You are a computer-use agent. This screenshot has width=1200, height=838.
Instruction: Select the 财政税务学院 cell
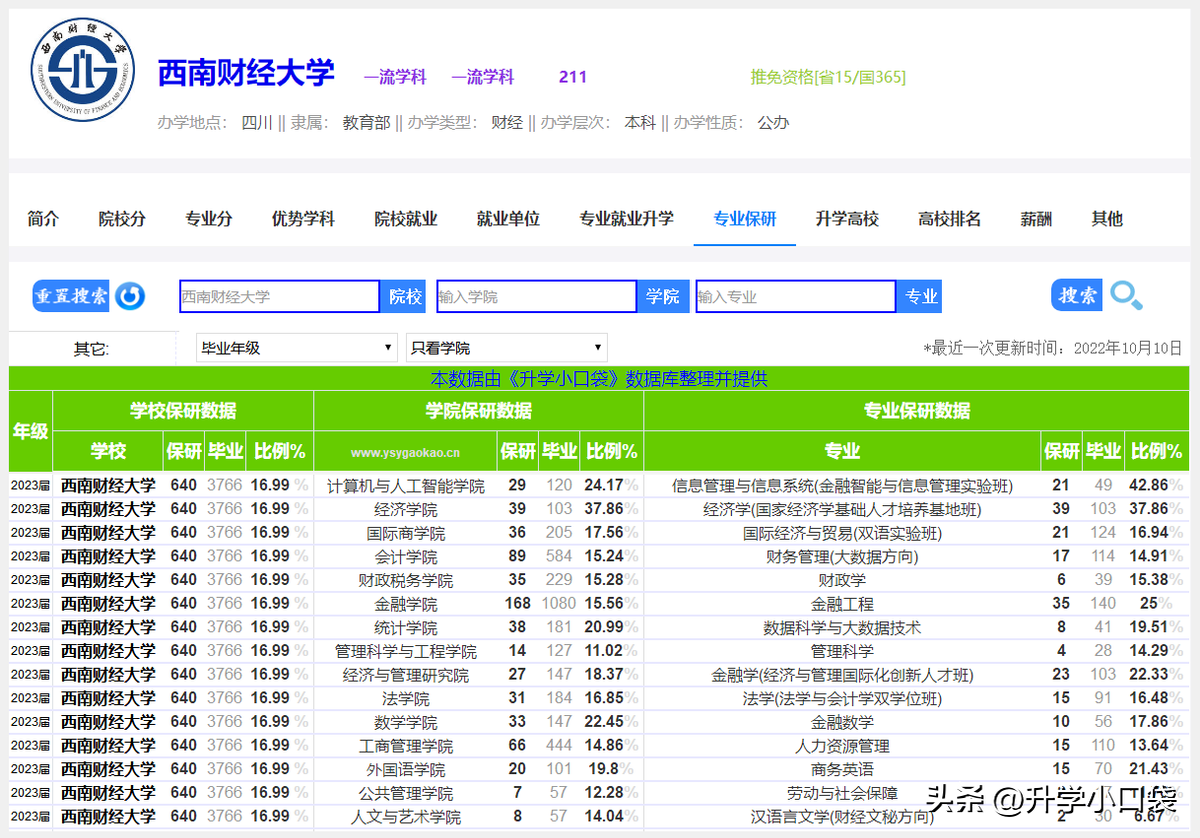pos(406,580)
